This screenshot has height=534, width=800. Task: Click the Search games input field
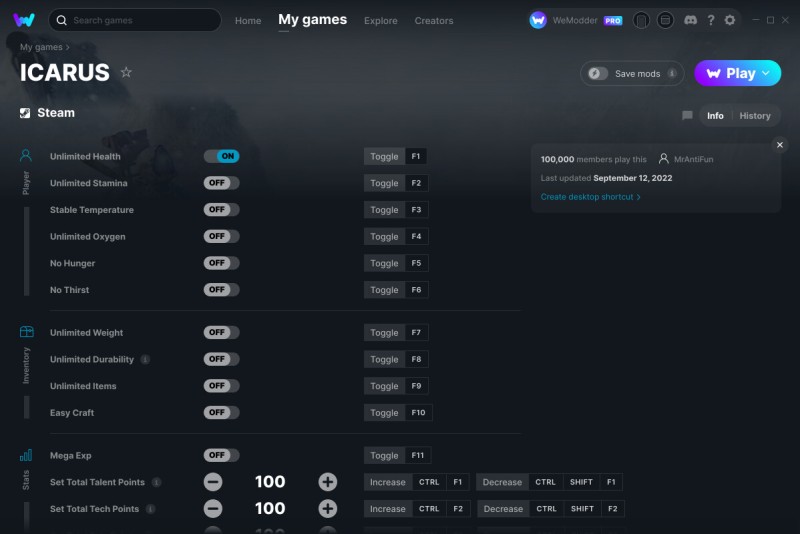[135, 20]
